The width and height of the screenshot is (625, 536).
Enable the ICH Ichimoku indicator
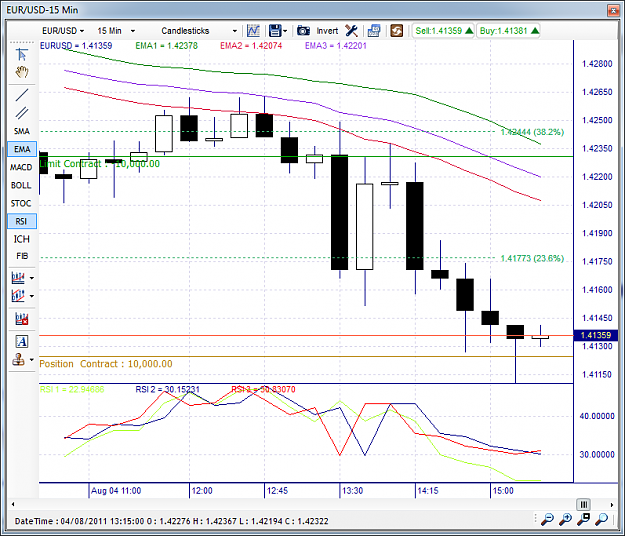pyautogui.click(x=22, y=239)
